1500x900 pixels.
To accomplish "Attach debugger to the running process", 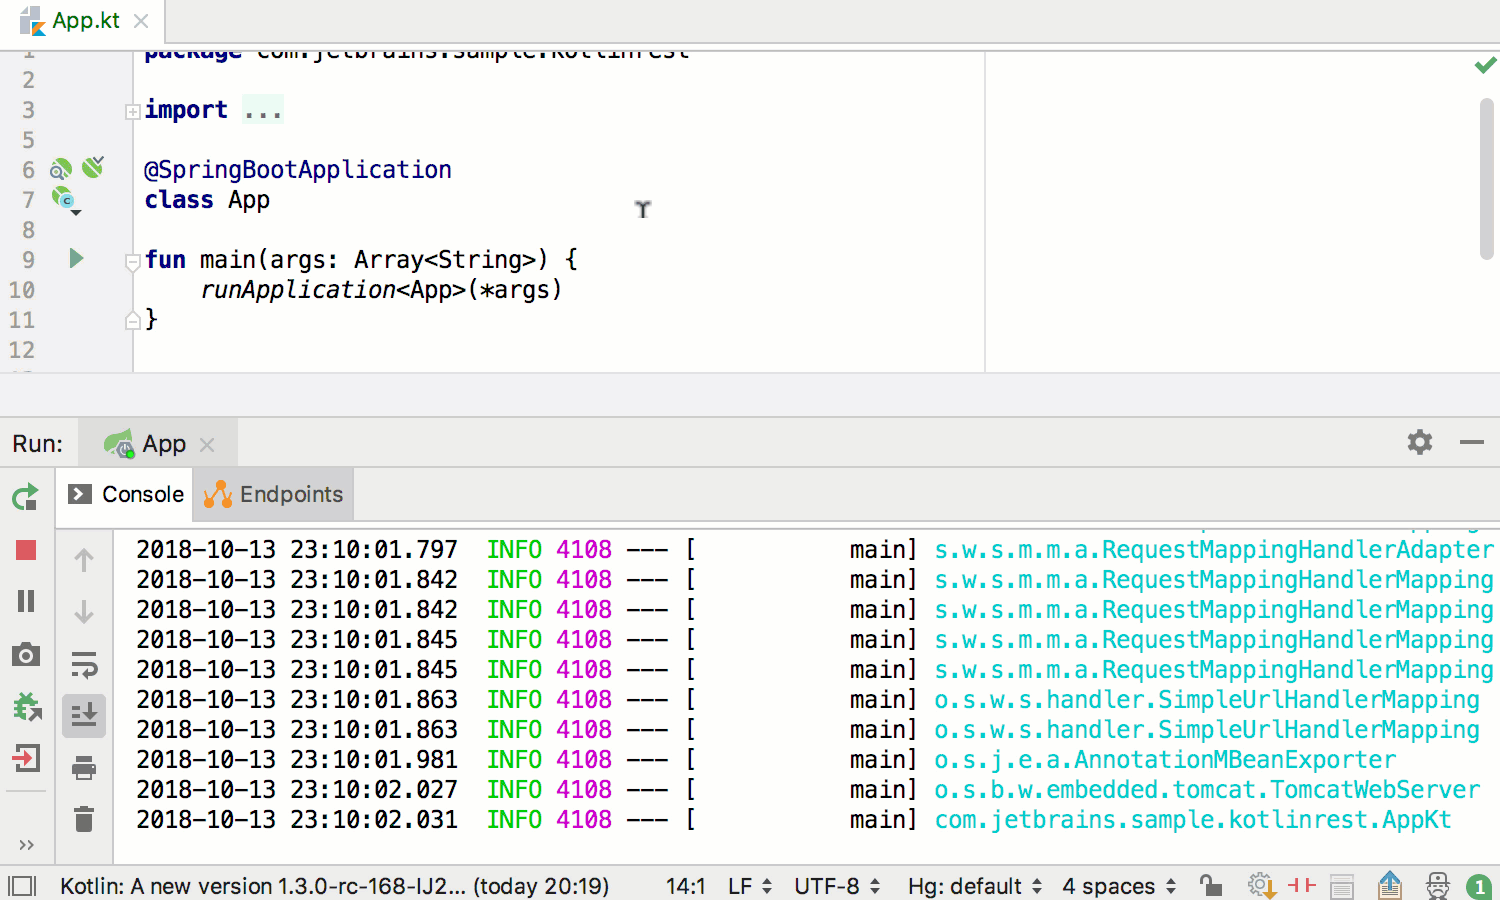I will 24,706.
